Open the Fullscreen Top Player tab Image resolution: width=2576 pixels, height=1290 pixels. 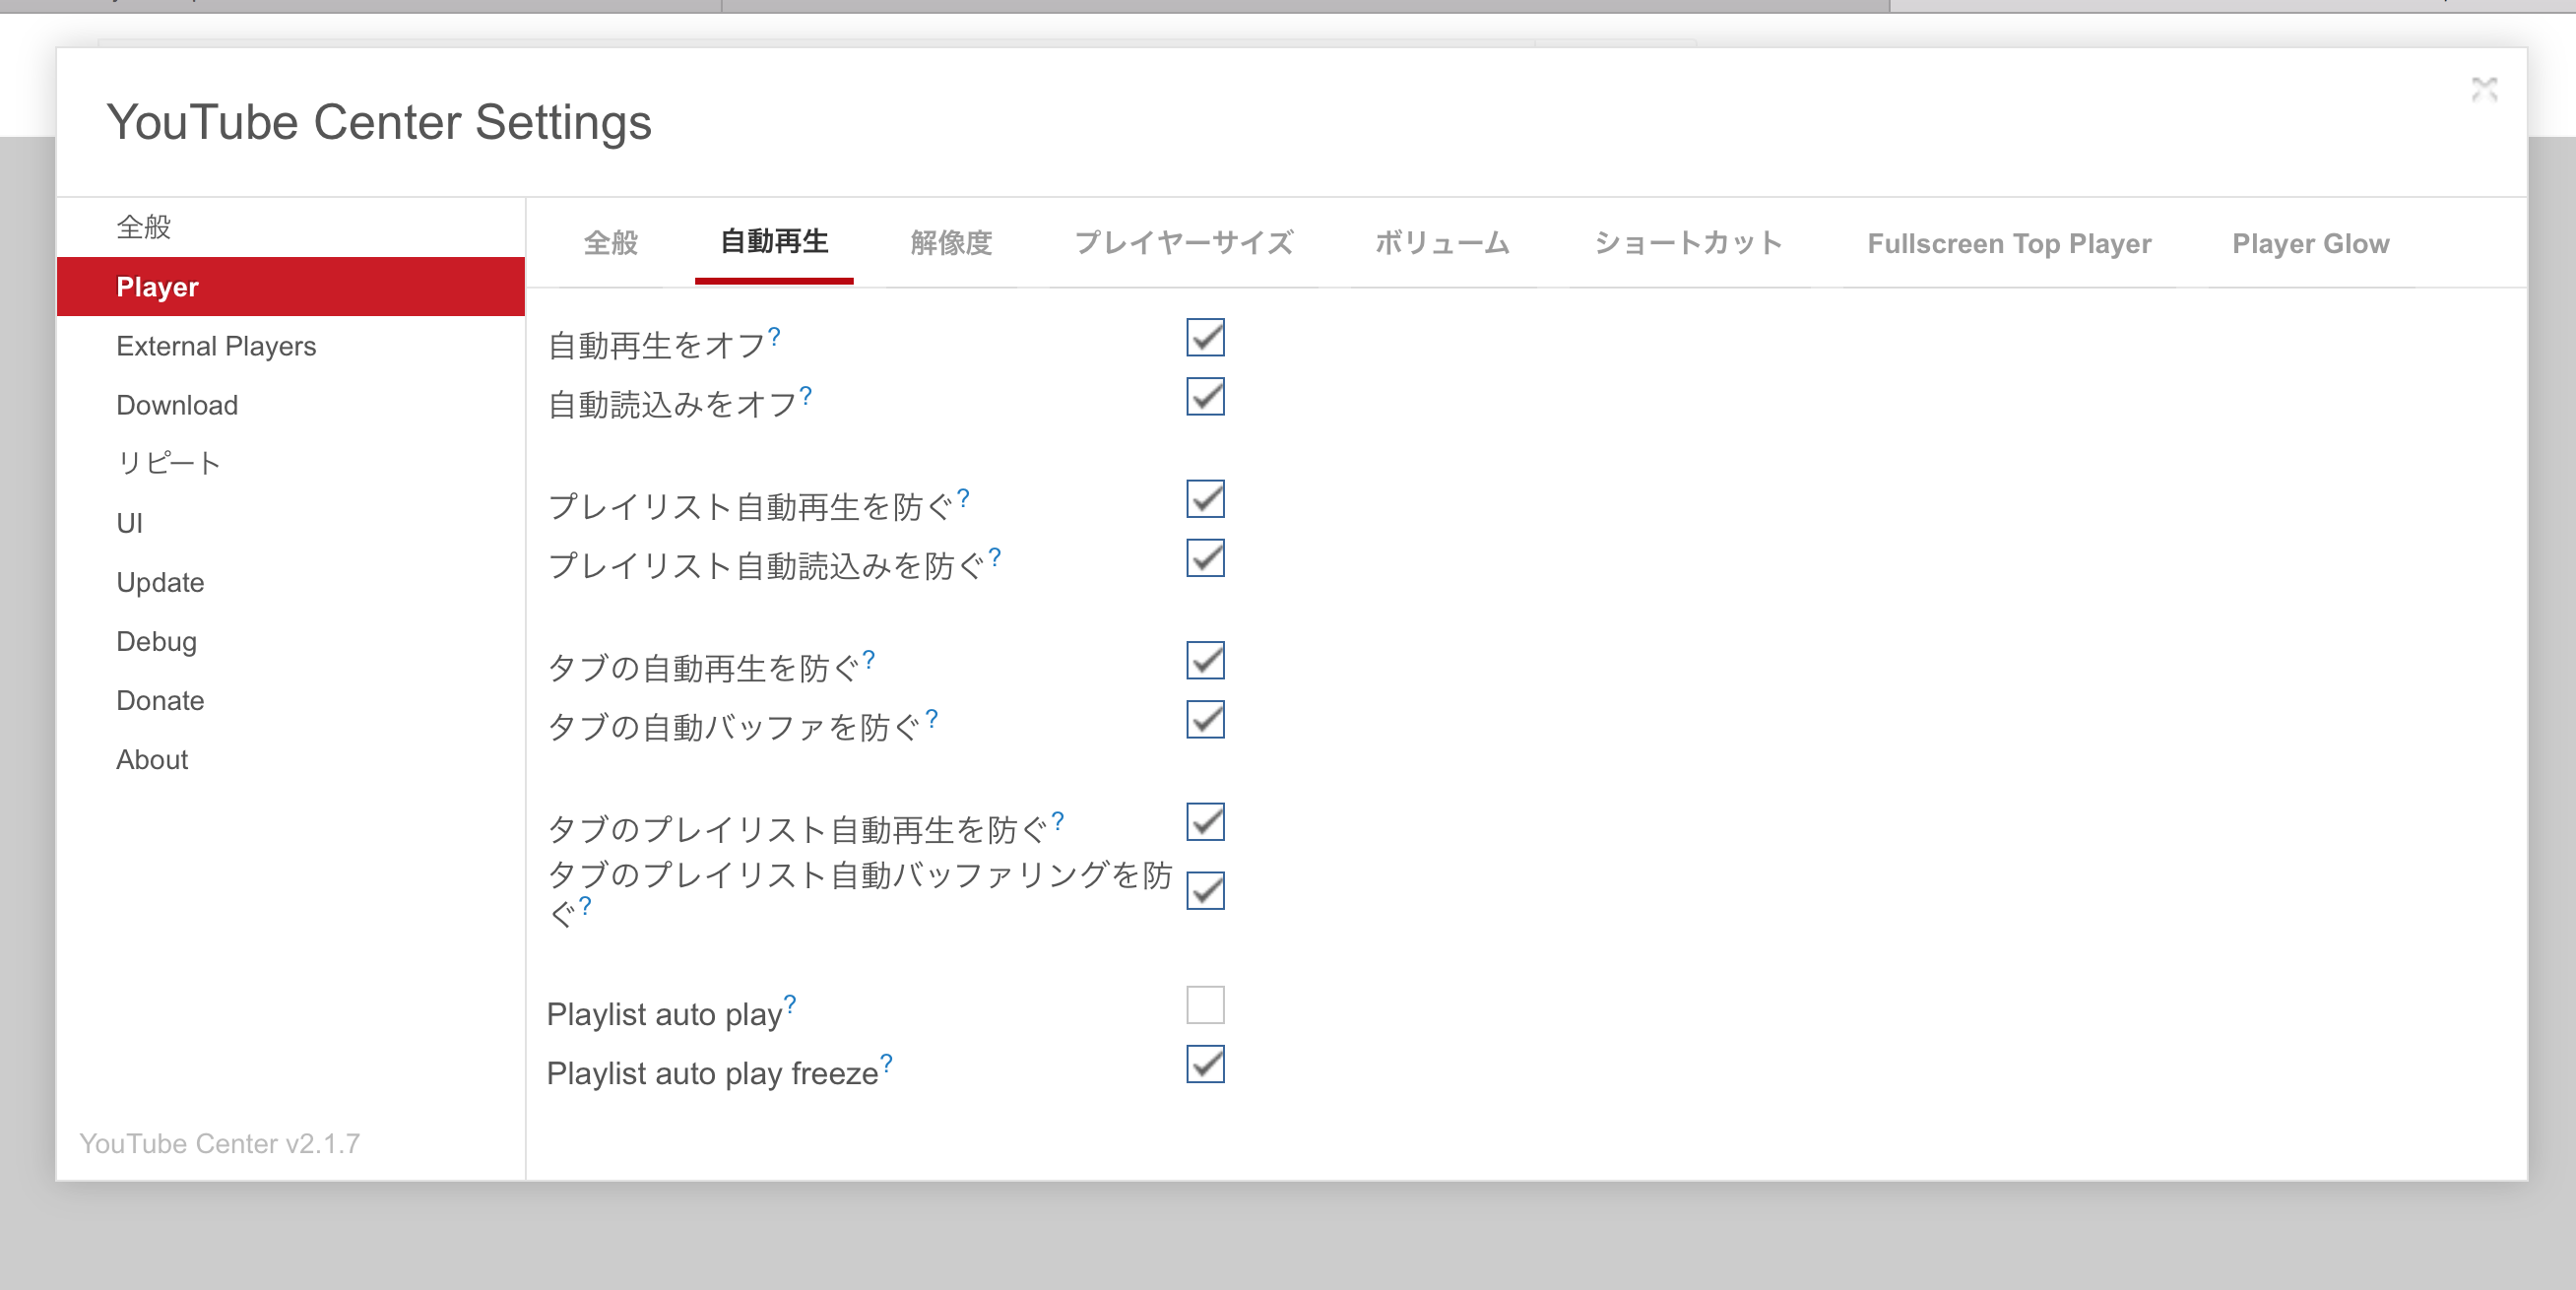(2009, 243)
